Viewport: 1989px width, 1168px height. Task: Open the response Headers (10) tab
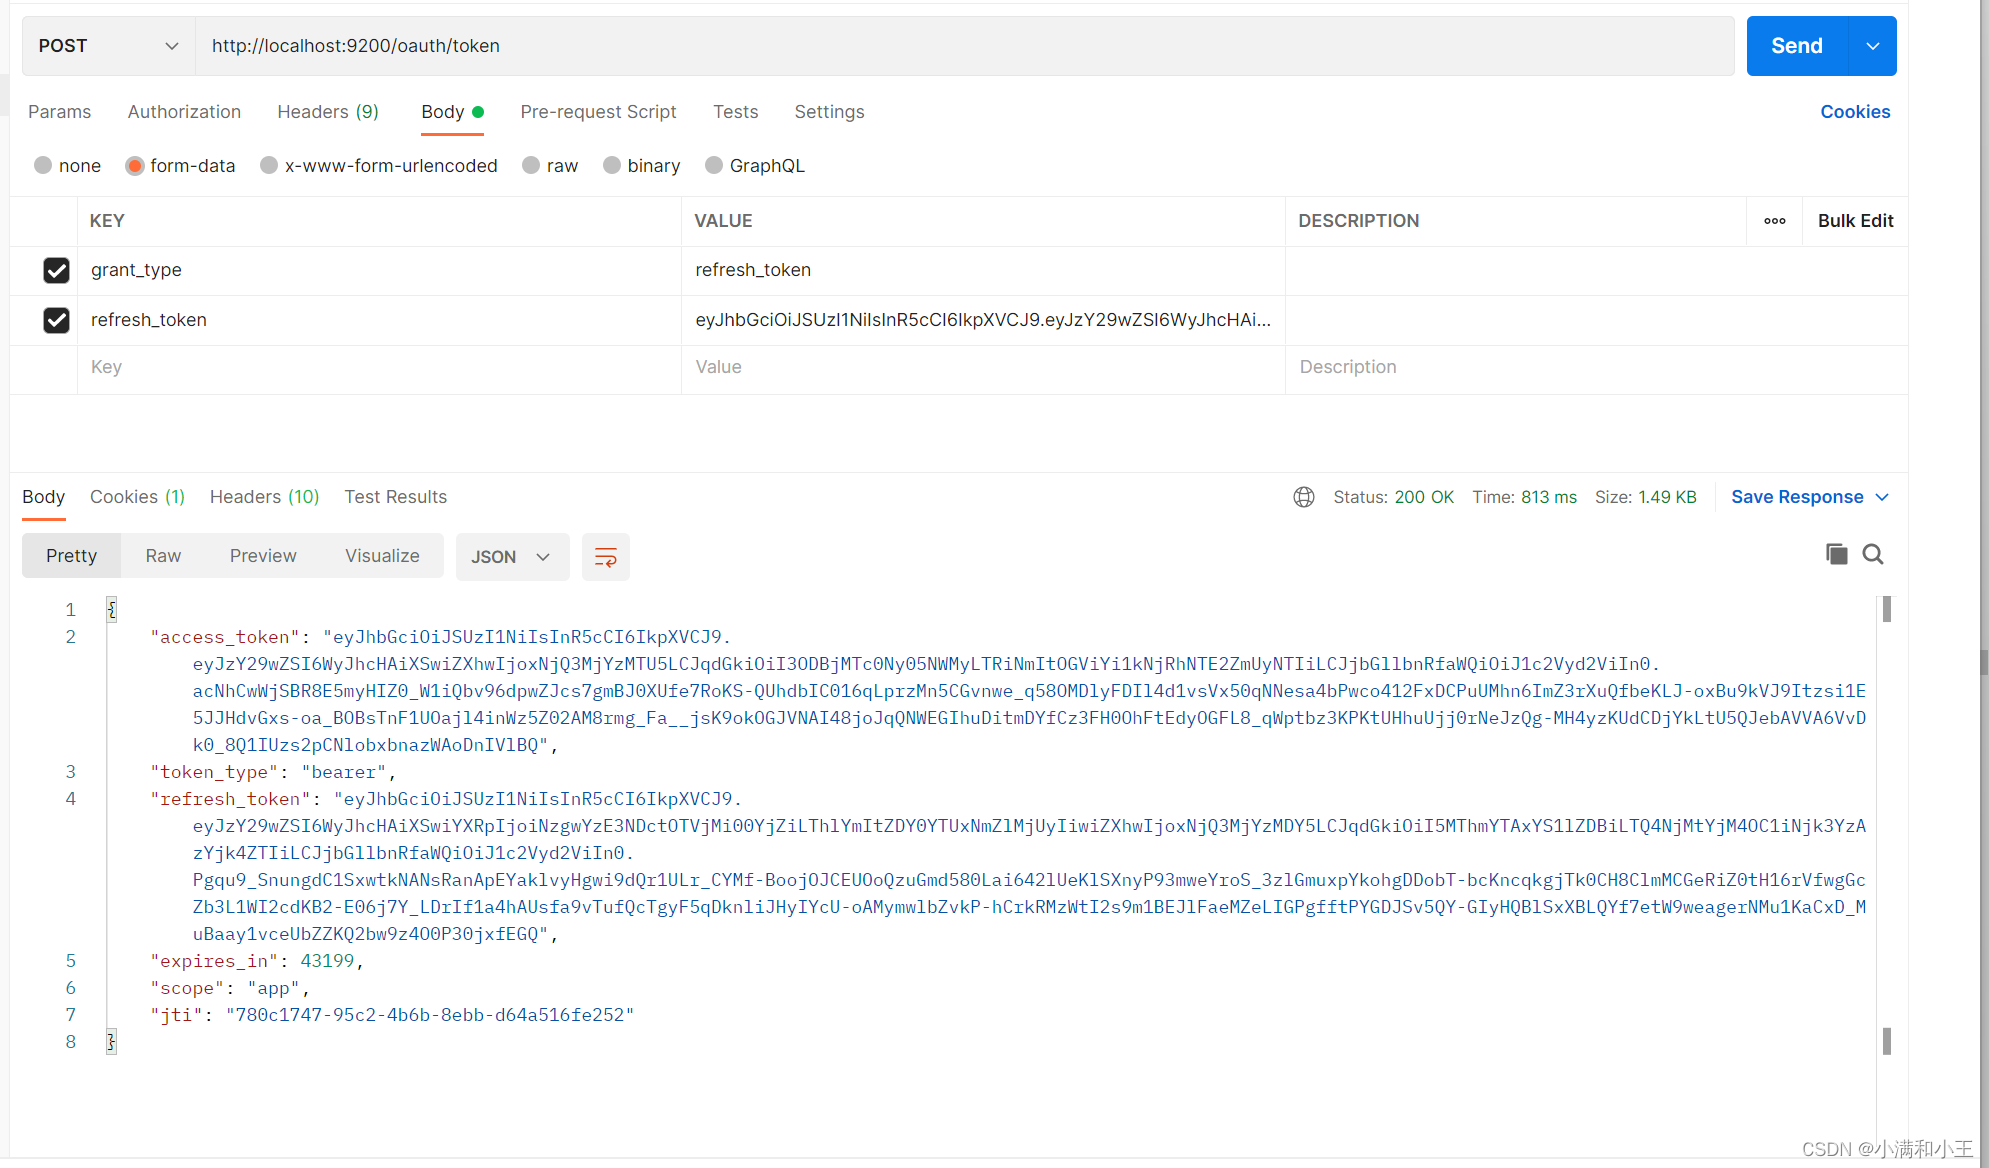tap(264, 497)
